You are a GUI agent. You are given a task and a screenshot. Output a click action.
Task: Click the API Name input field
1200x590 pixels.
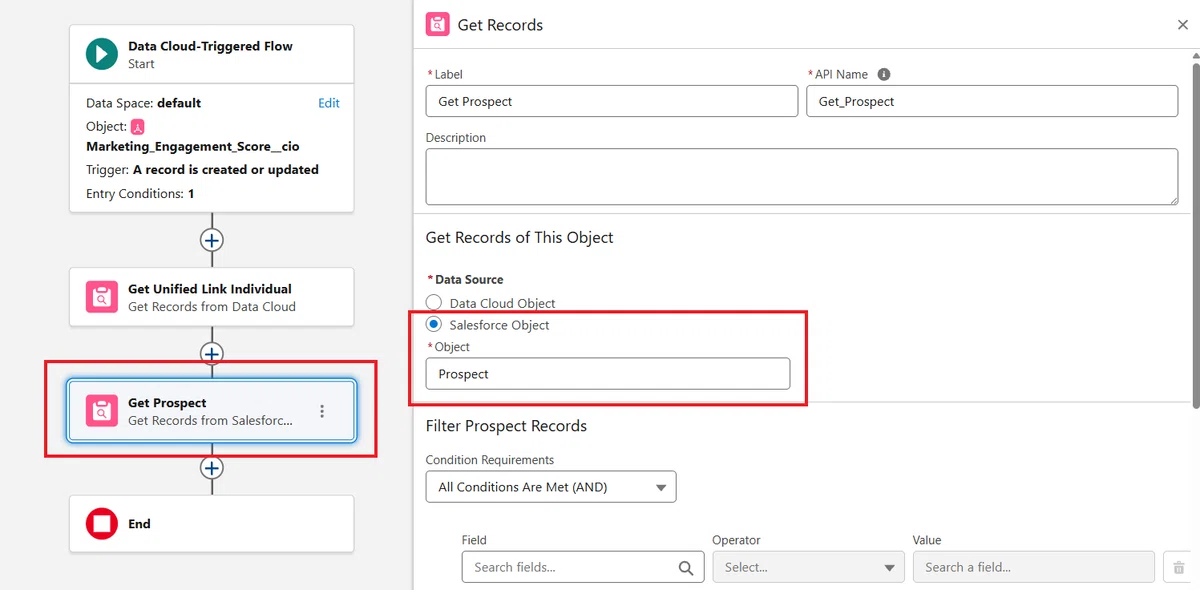point(992,101)
